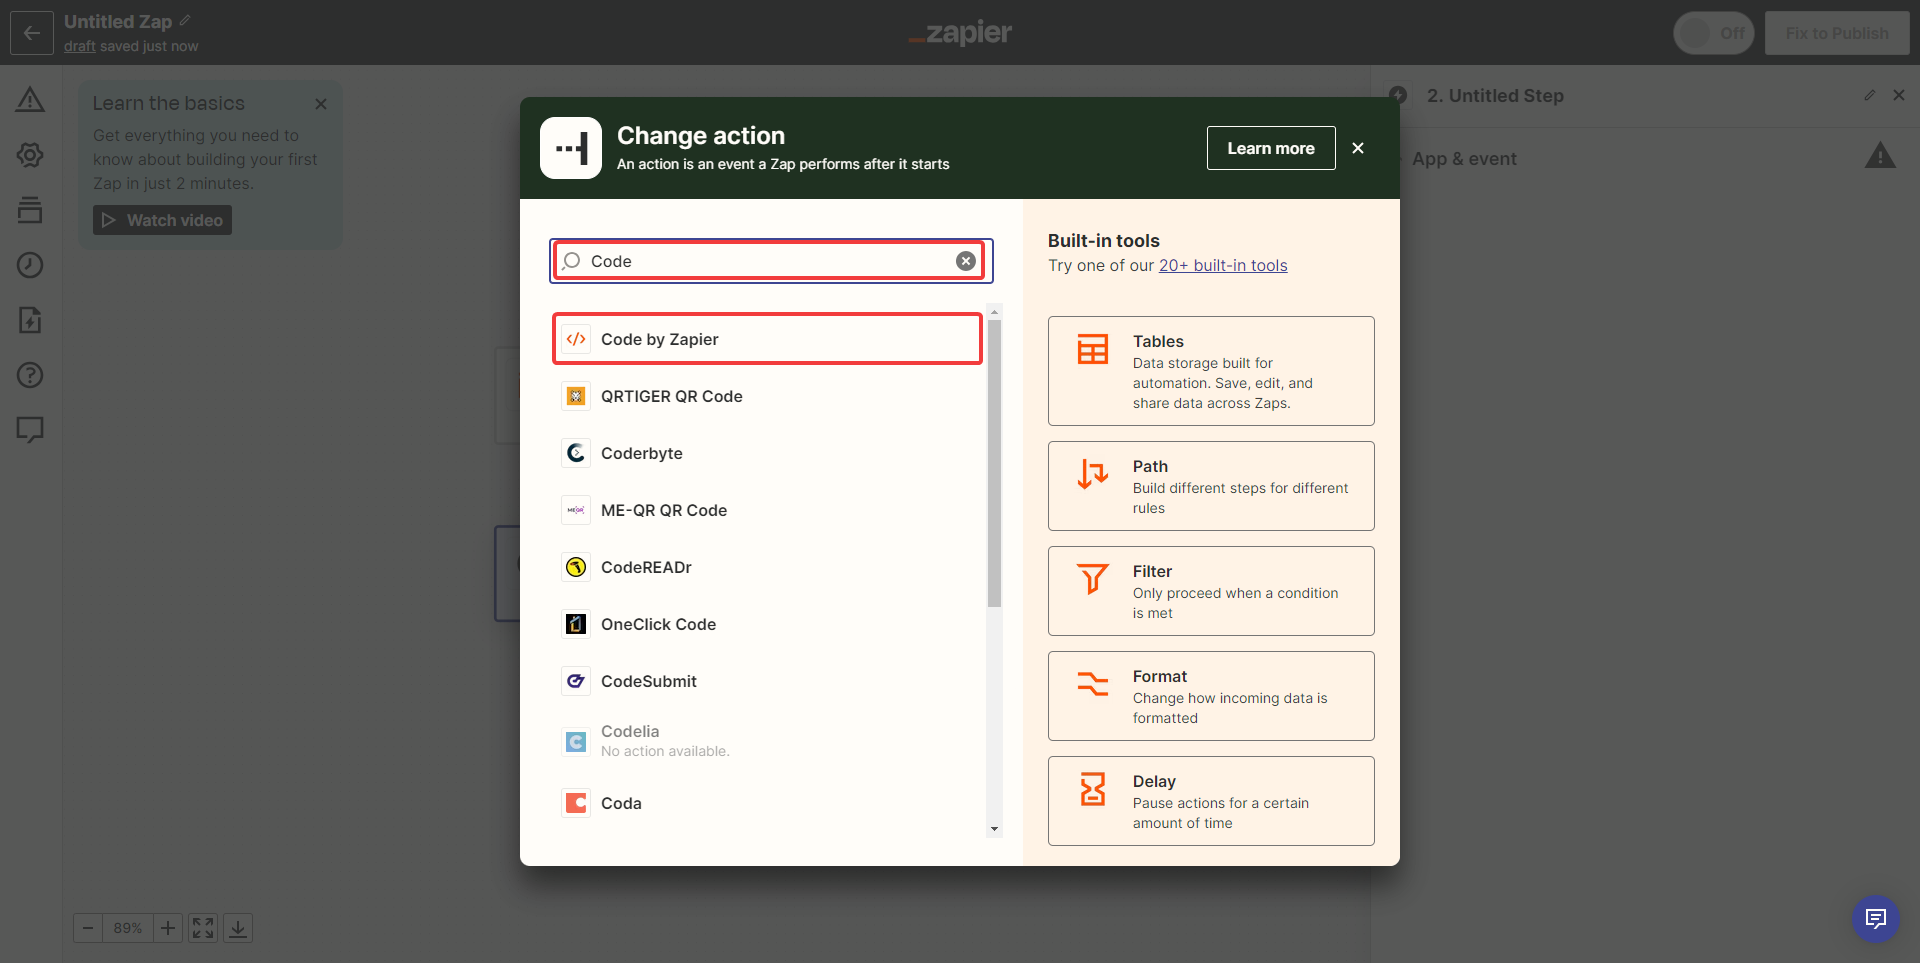The height and width of the screenshot is (963, 1920).
Task: Close the Change action dialog
Action: click(x=1358, y=148)
